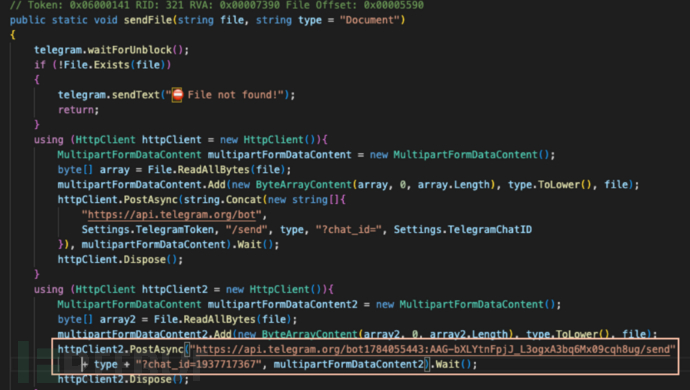
Task: Click httpClient2.Dispose(); line
Action: coord(123,379)
